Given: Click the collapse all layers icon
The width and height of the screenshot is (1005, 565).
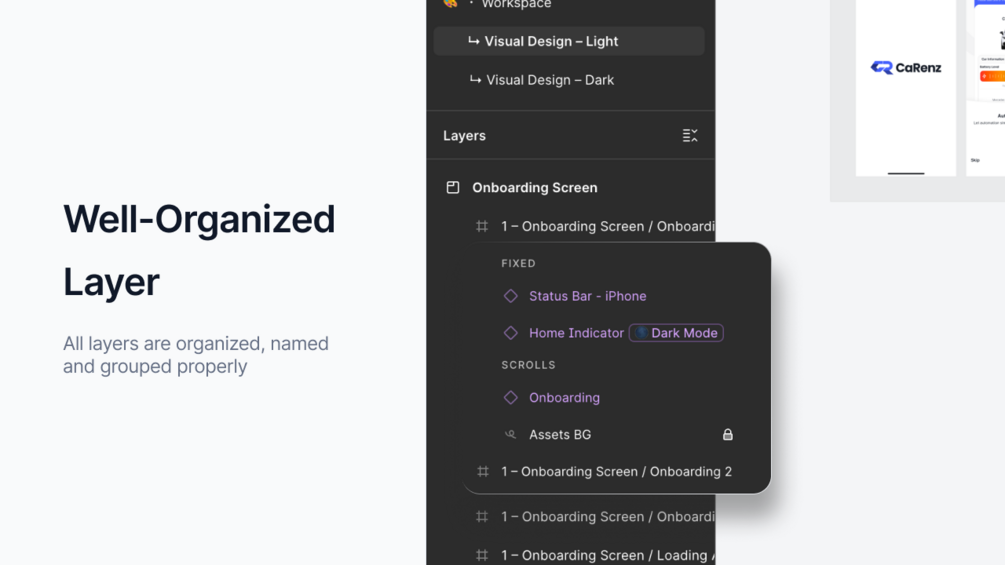Looking at the screenshot, I should click(x=690, y=136).
